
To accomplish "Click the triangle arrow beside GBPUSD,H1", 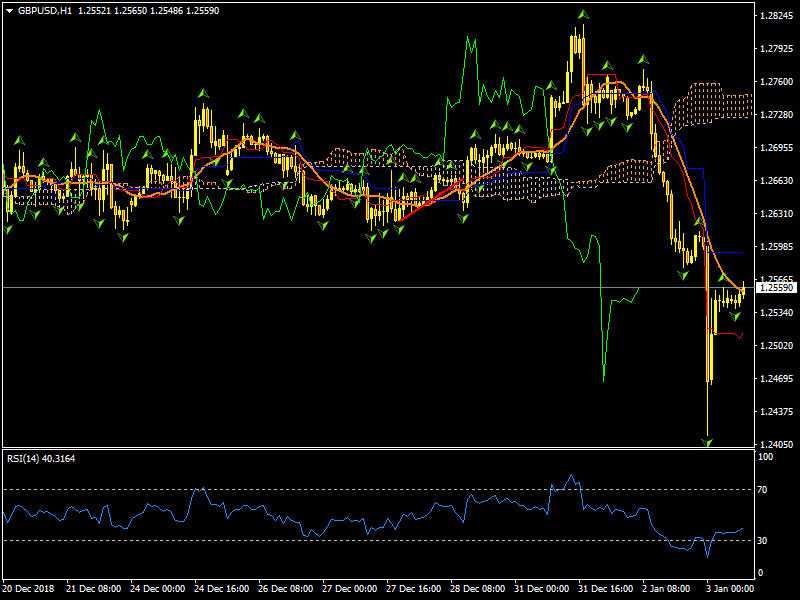I will coord(9,10).
